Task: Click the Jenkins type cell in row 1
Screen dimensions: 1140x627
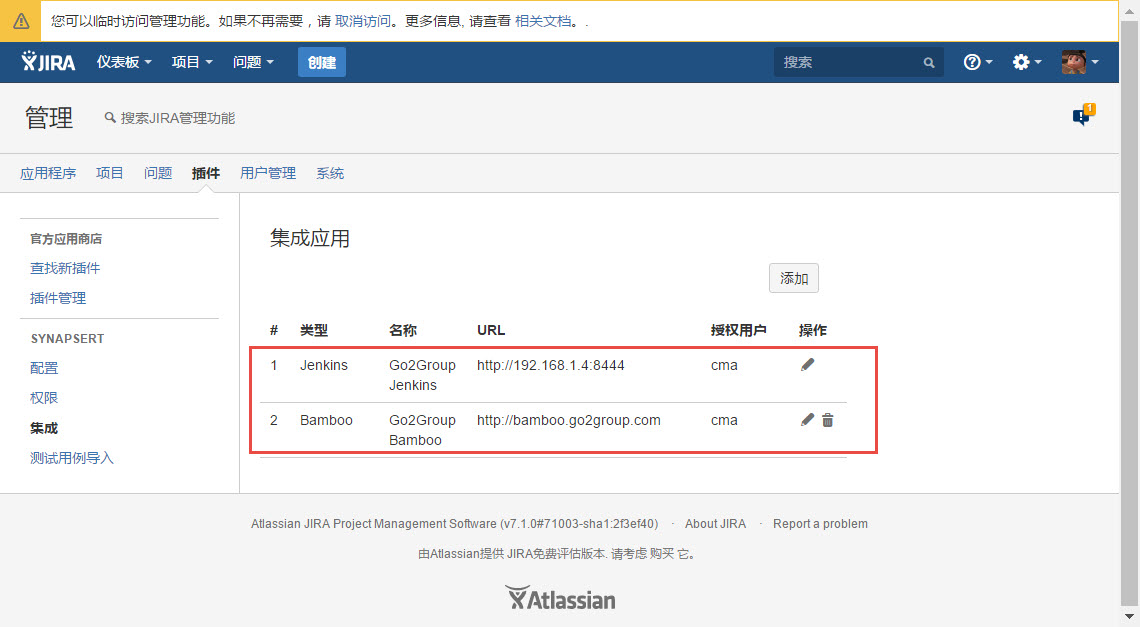Action: pyautogui.click(x=324, y=365)
